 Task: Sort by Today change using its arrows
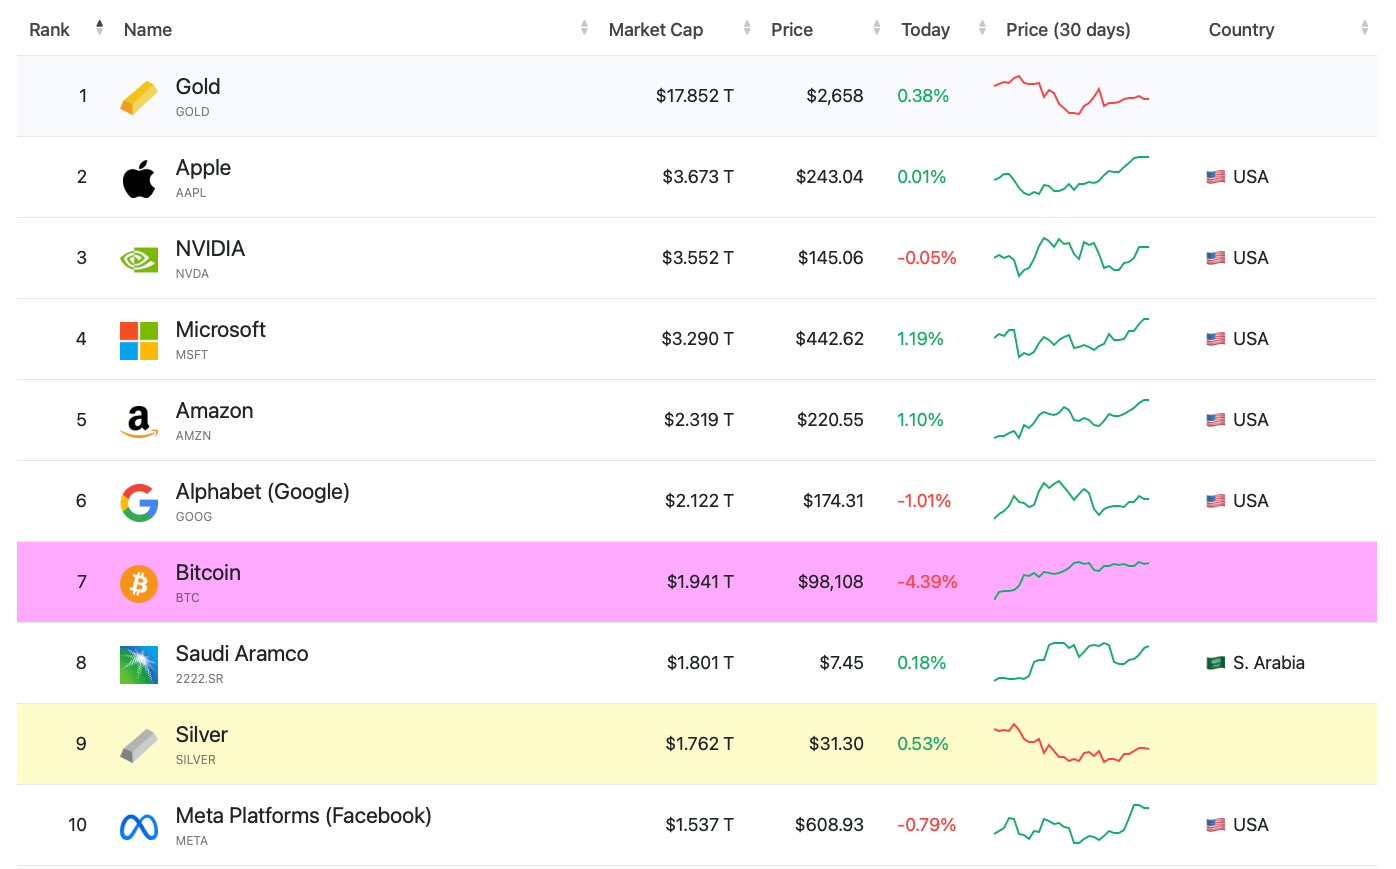click(x=982, y=28)
